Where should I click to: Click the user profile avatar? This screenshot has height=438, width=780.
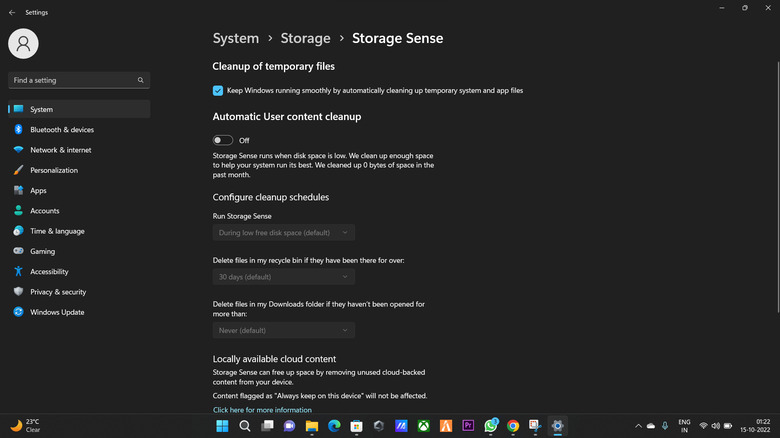click(23, 43)
